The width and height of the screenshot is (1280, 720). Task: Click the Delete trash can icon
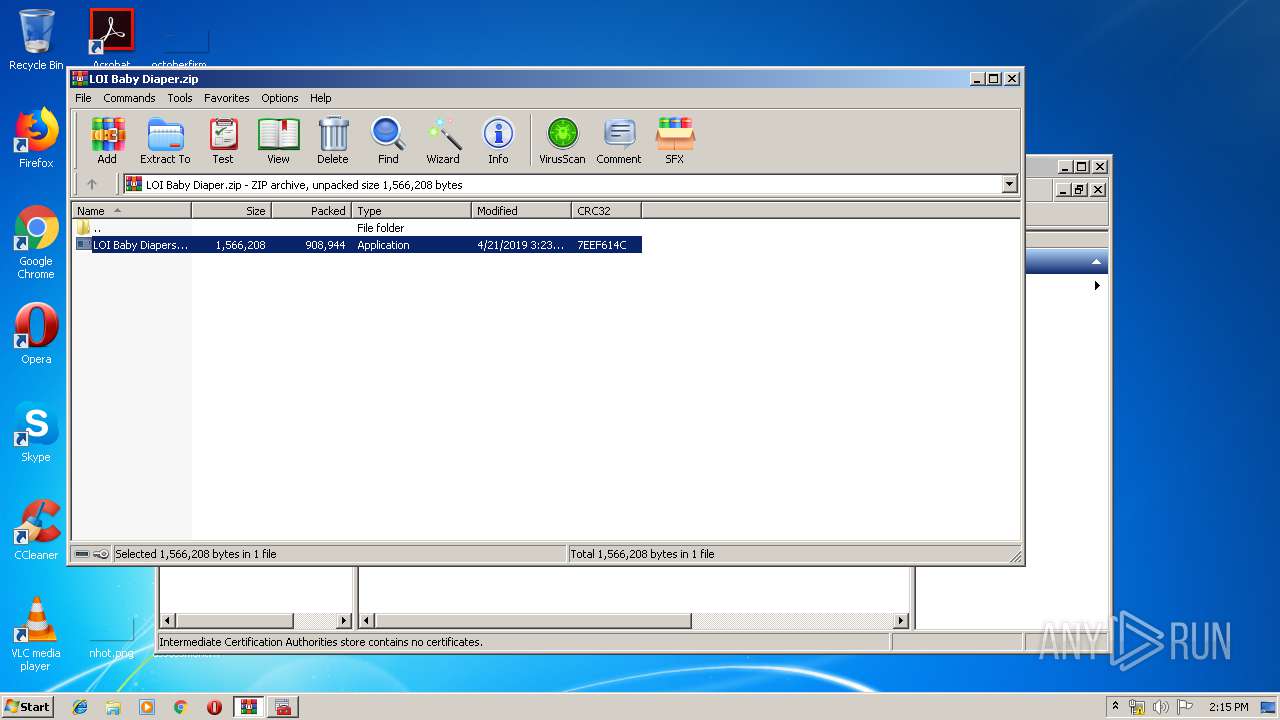[x=333, y=141]
